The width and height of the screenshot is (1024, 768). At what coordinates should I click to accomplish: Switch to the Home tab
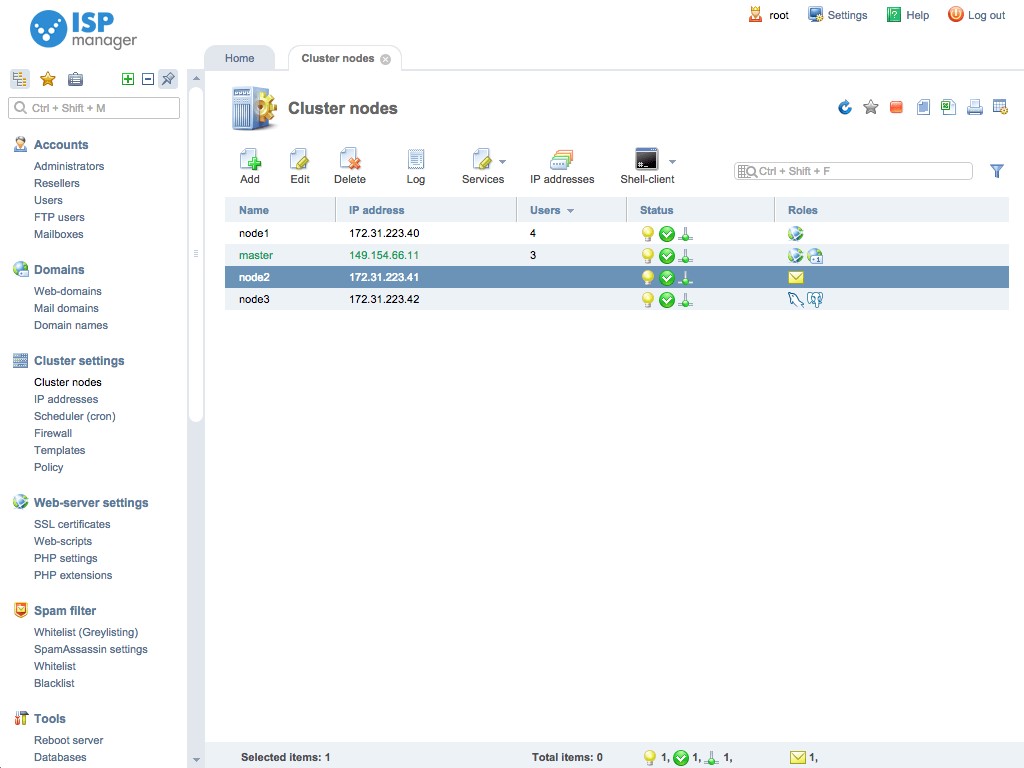(x=239, y=58)
